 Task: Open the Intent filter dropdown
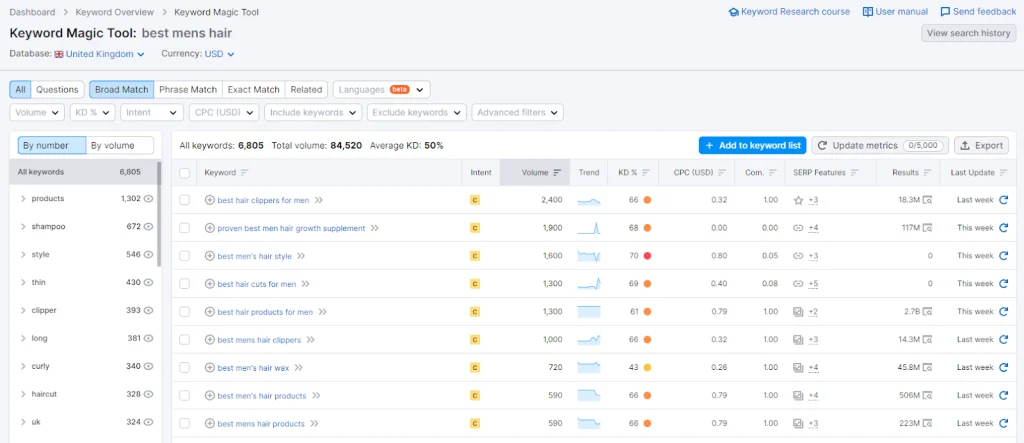[x=152, y=112]
